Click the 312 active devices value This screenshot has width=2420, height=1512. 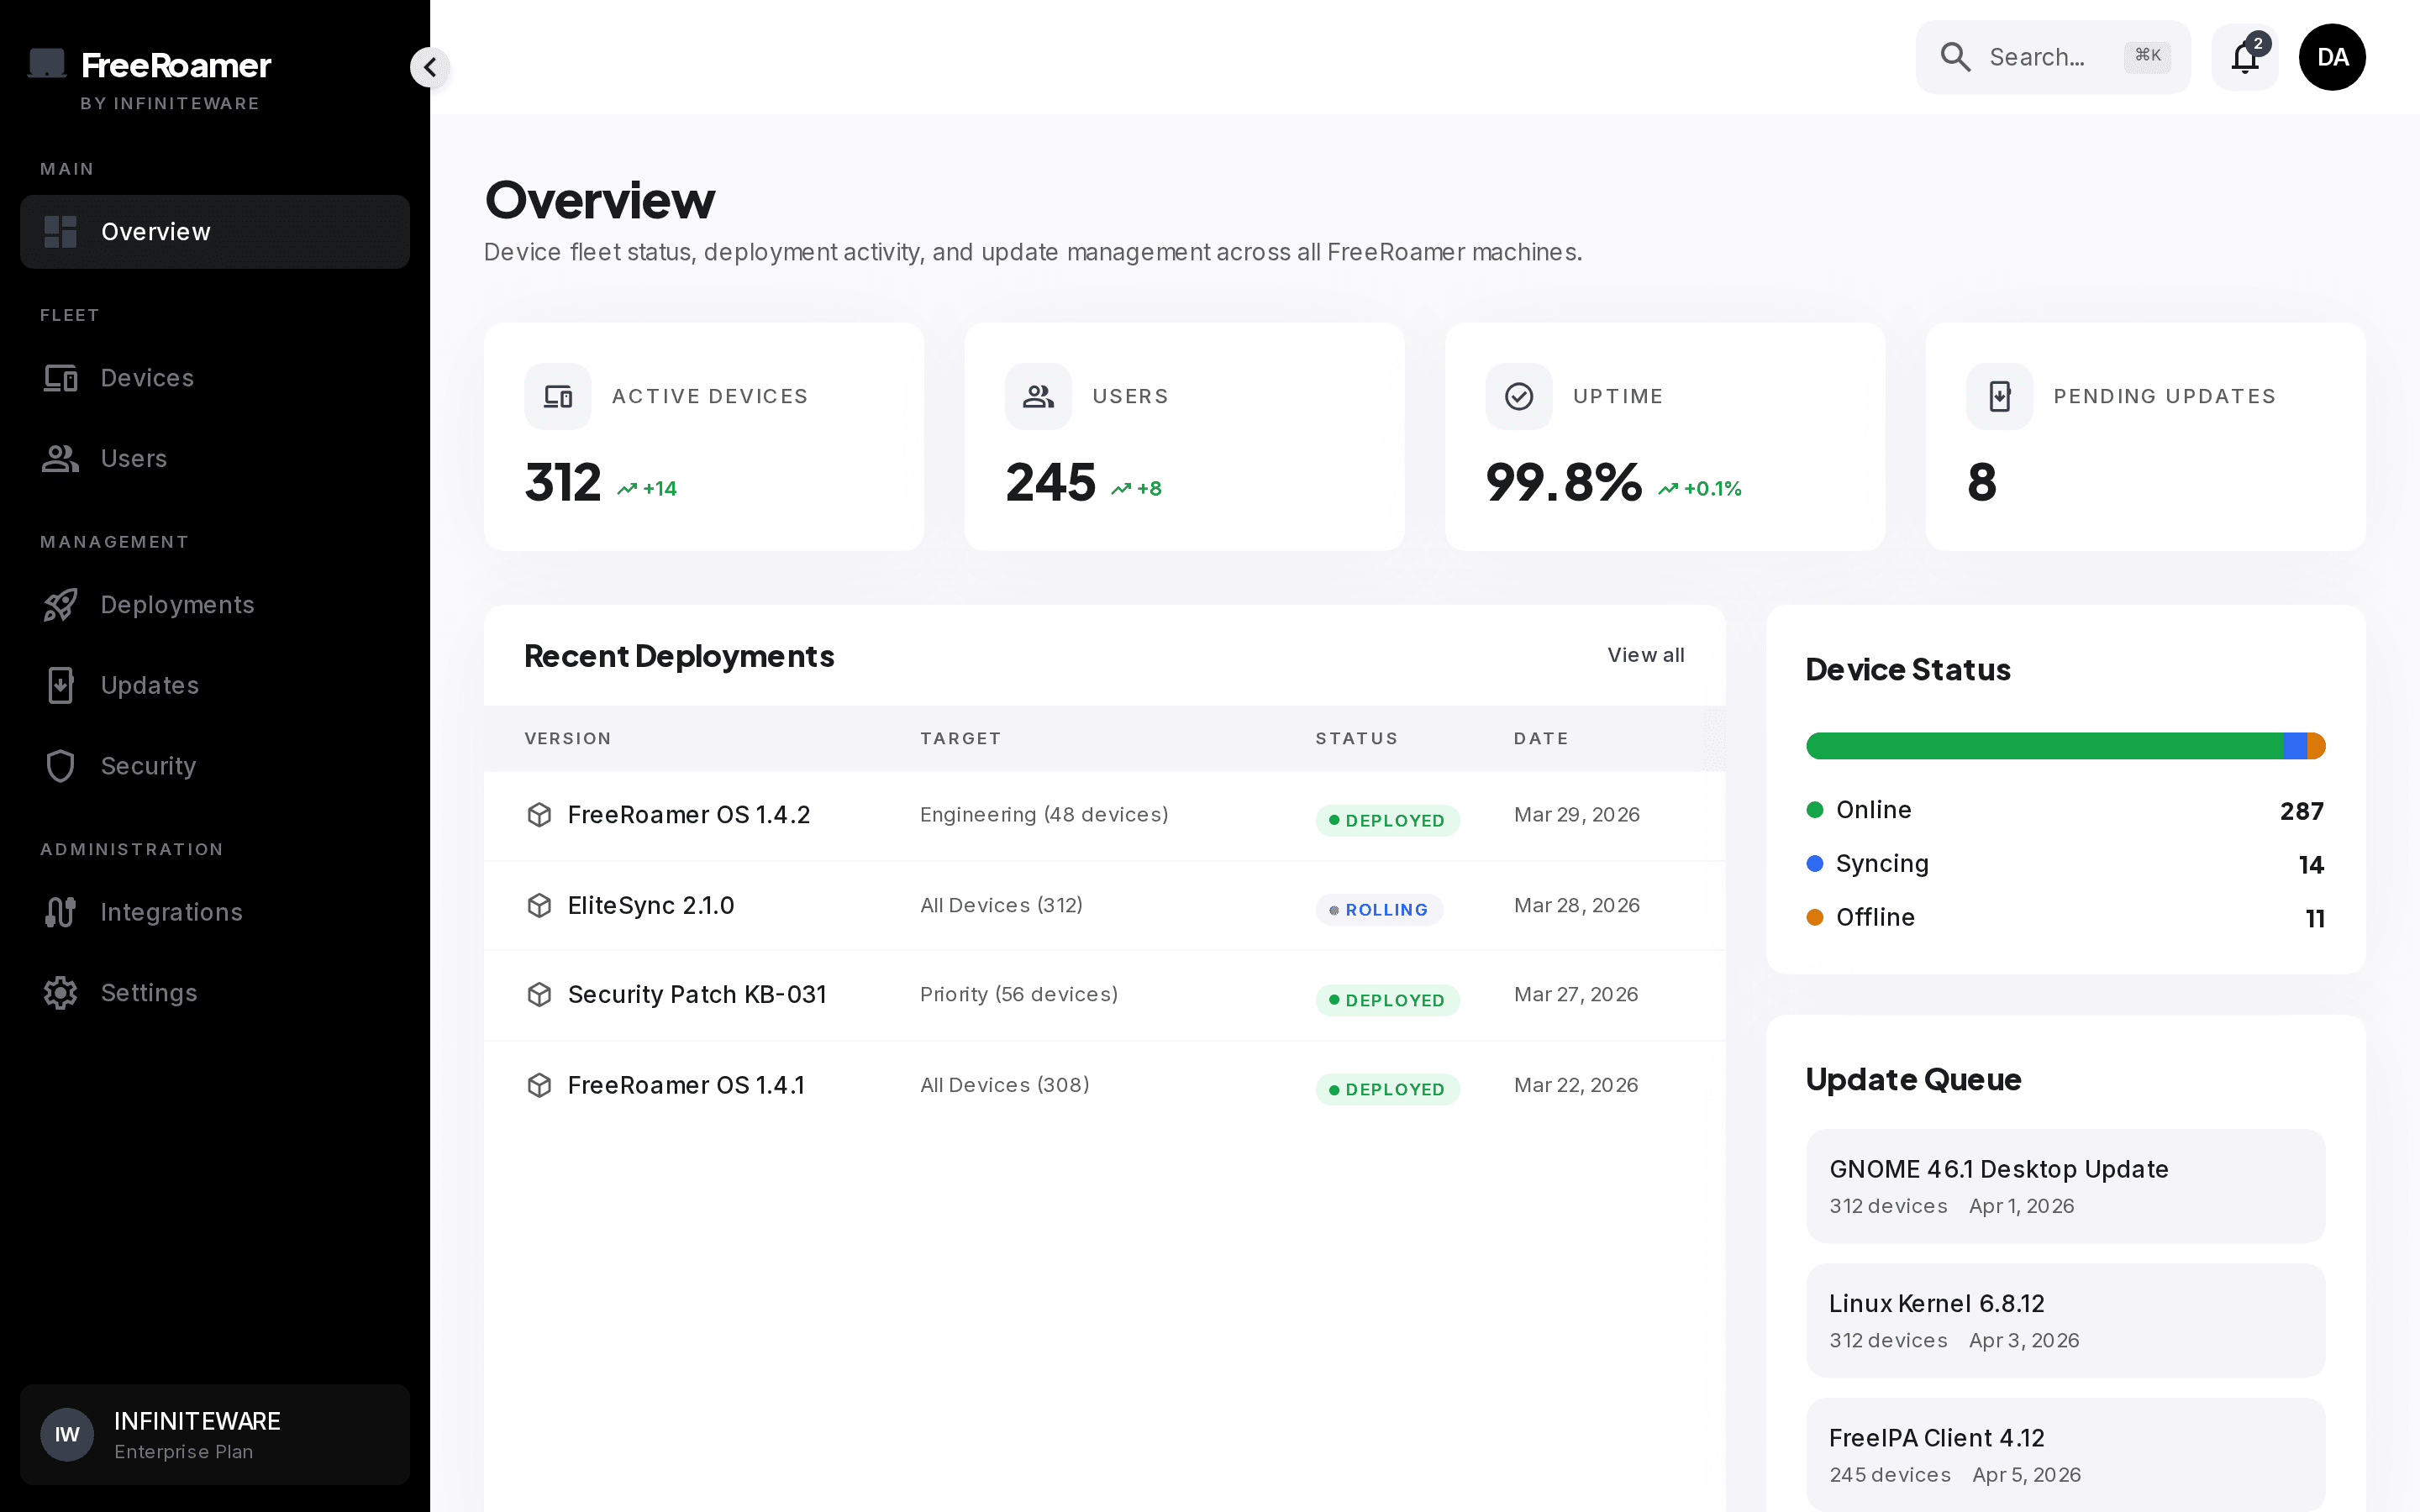click(563, 482)
